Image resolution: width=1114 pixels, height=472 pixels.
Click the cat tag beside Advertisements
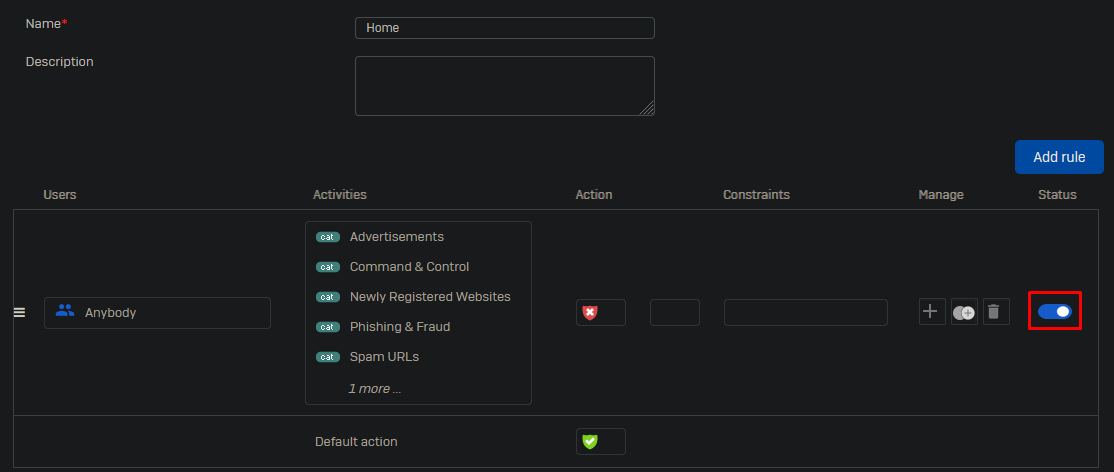coord(328,237)
